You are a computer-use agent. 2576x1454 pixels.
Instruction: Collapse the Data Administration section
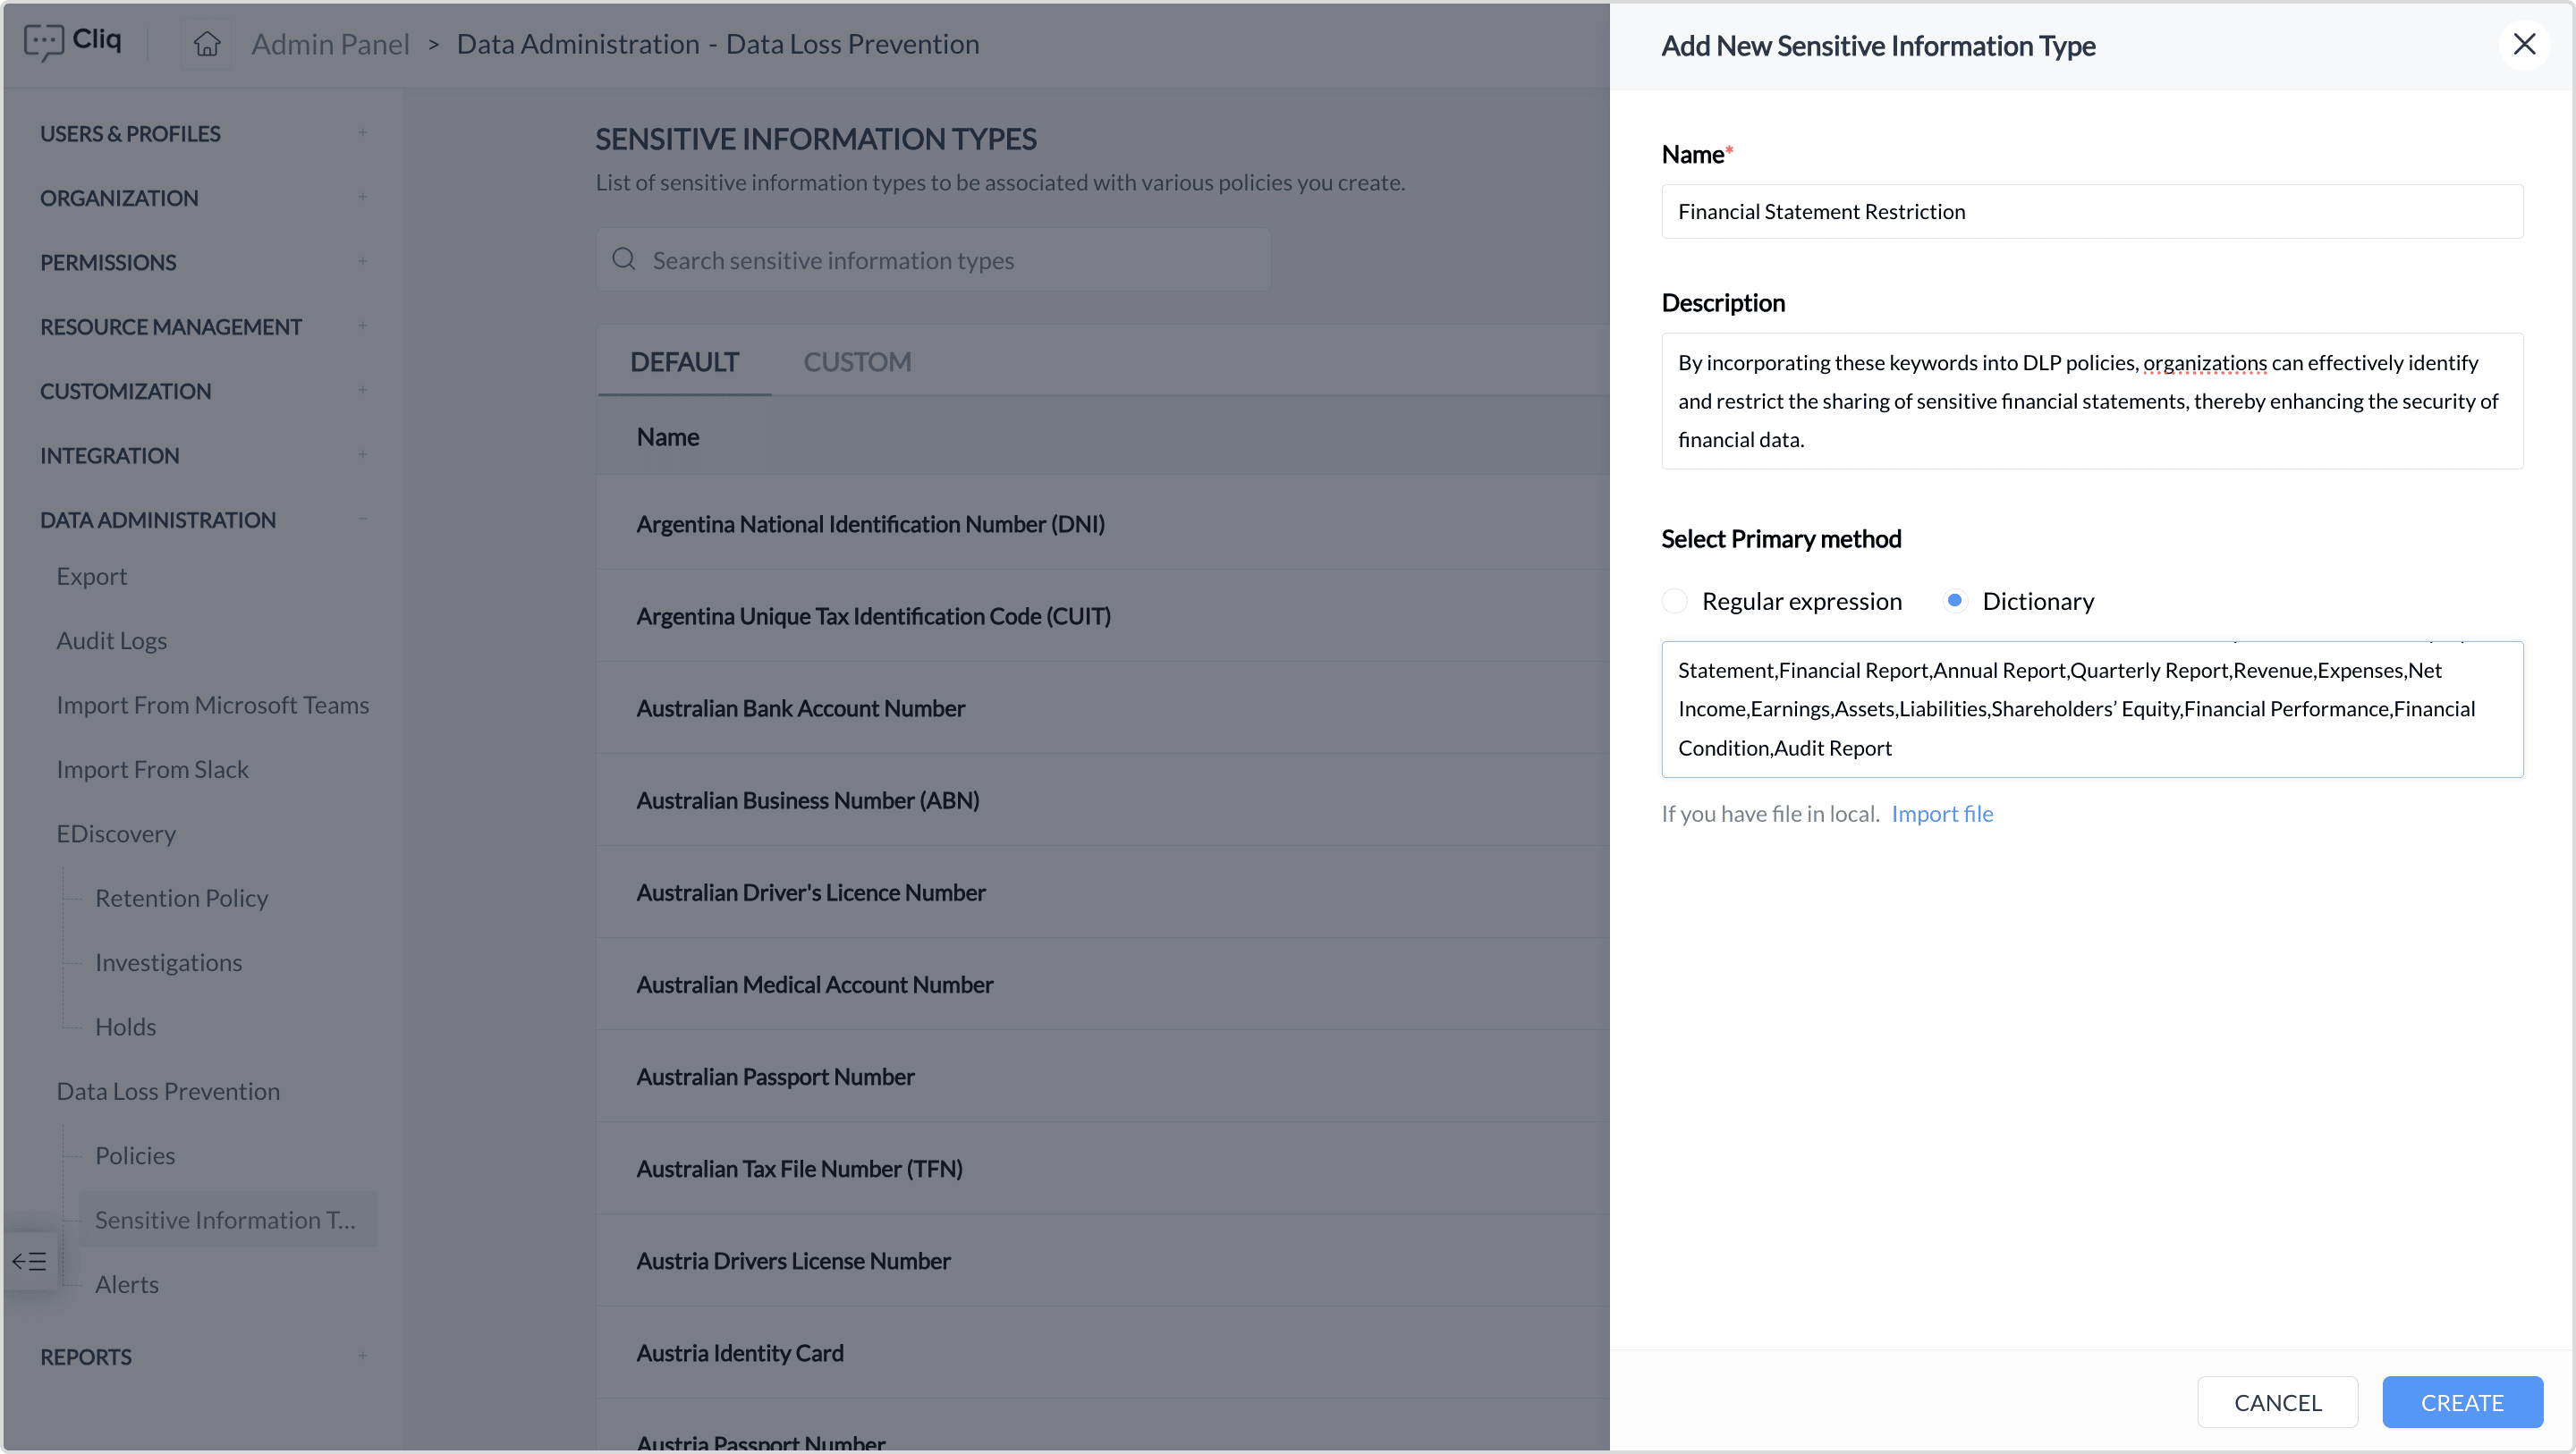363,519
